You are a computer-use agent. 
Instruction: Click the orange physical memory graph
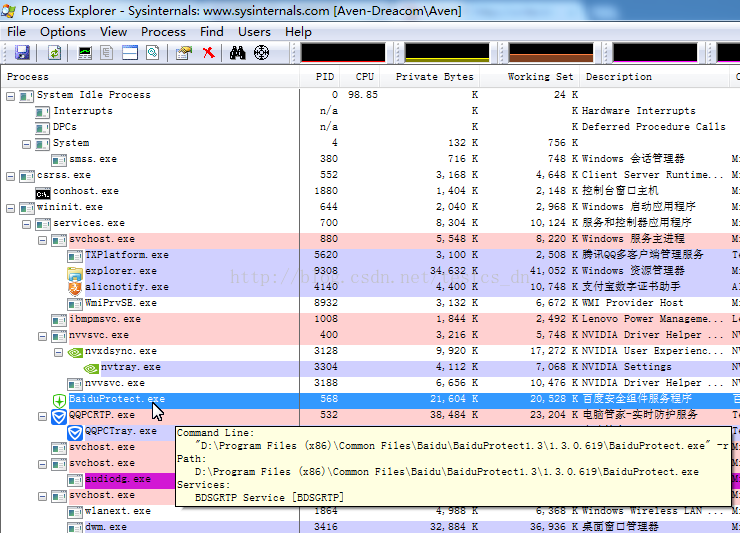pyautogui.click(x=551, y=53)
